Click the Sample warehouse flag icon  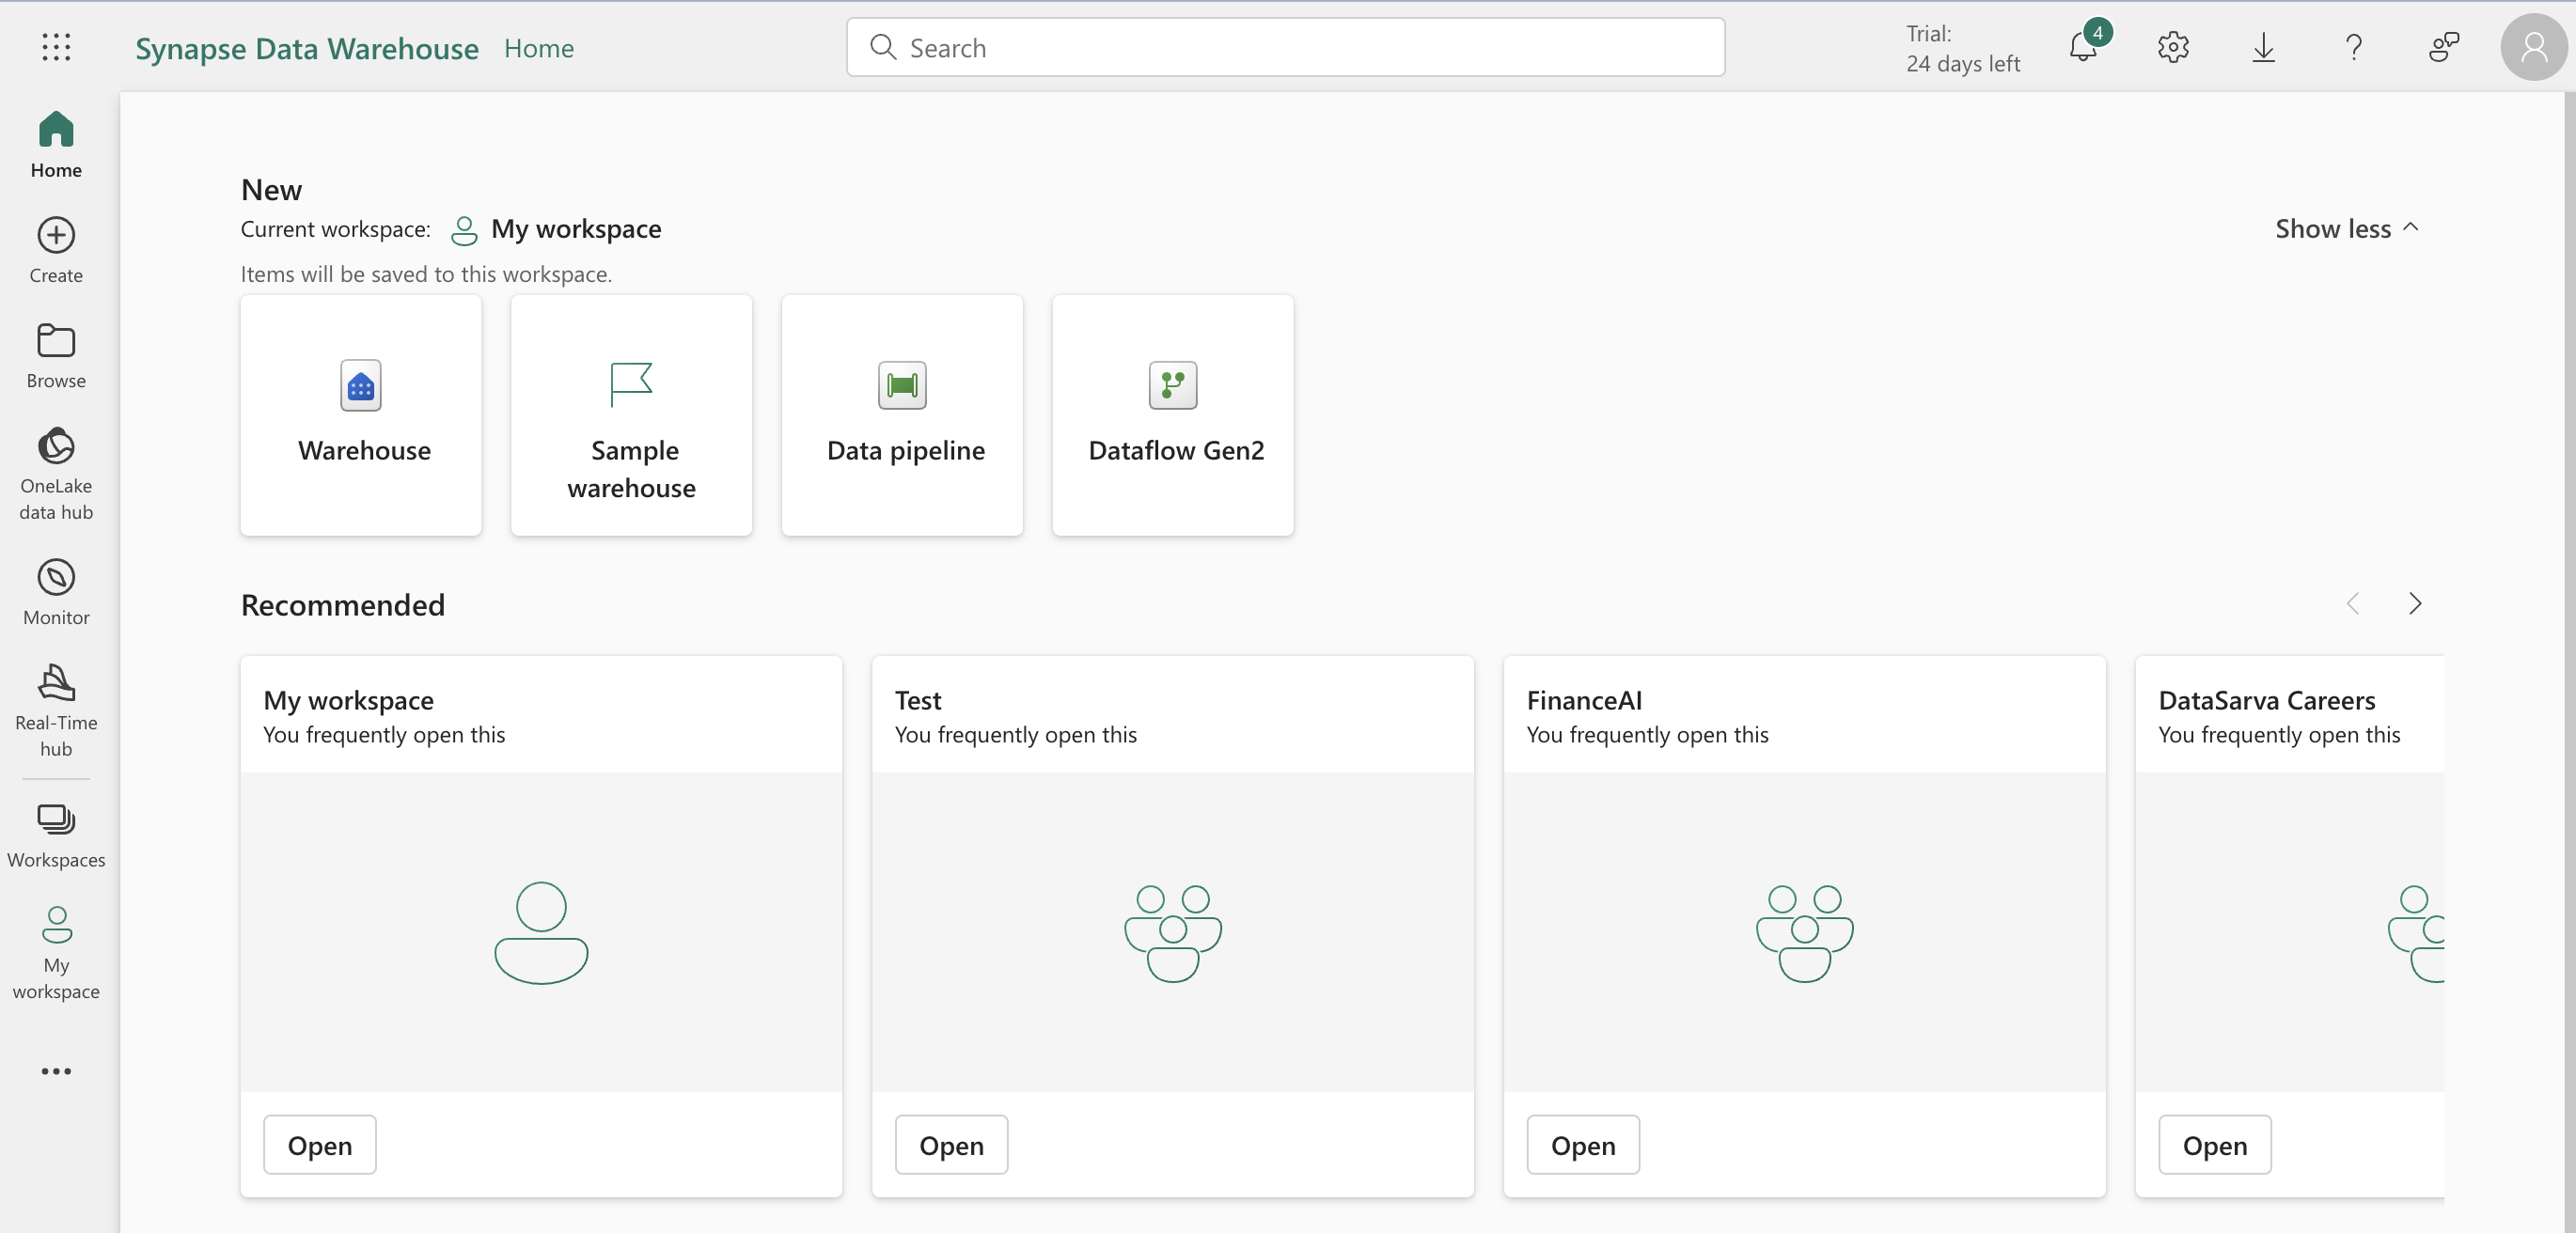(631, 385)
